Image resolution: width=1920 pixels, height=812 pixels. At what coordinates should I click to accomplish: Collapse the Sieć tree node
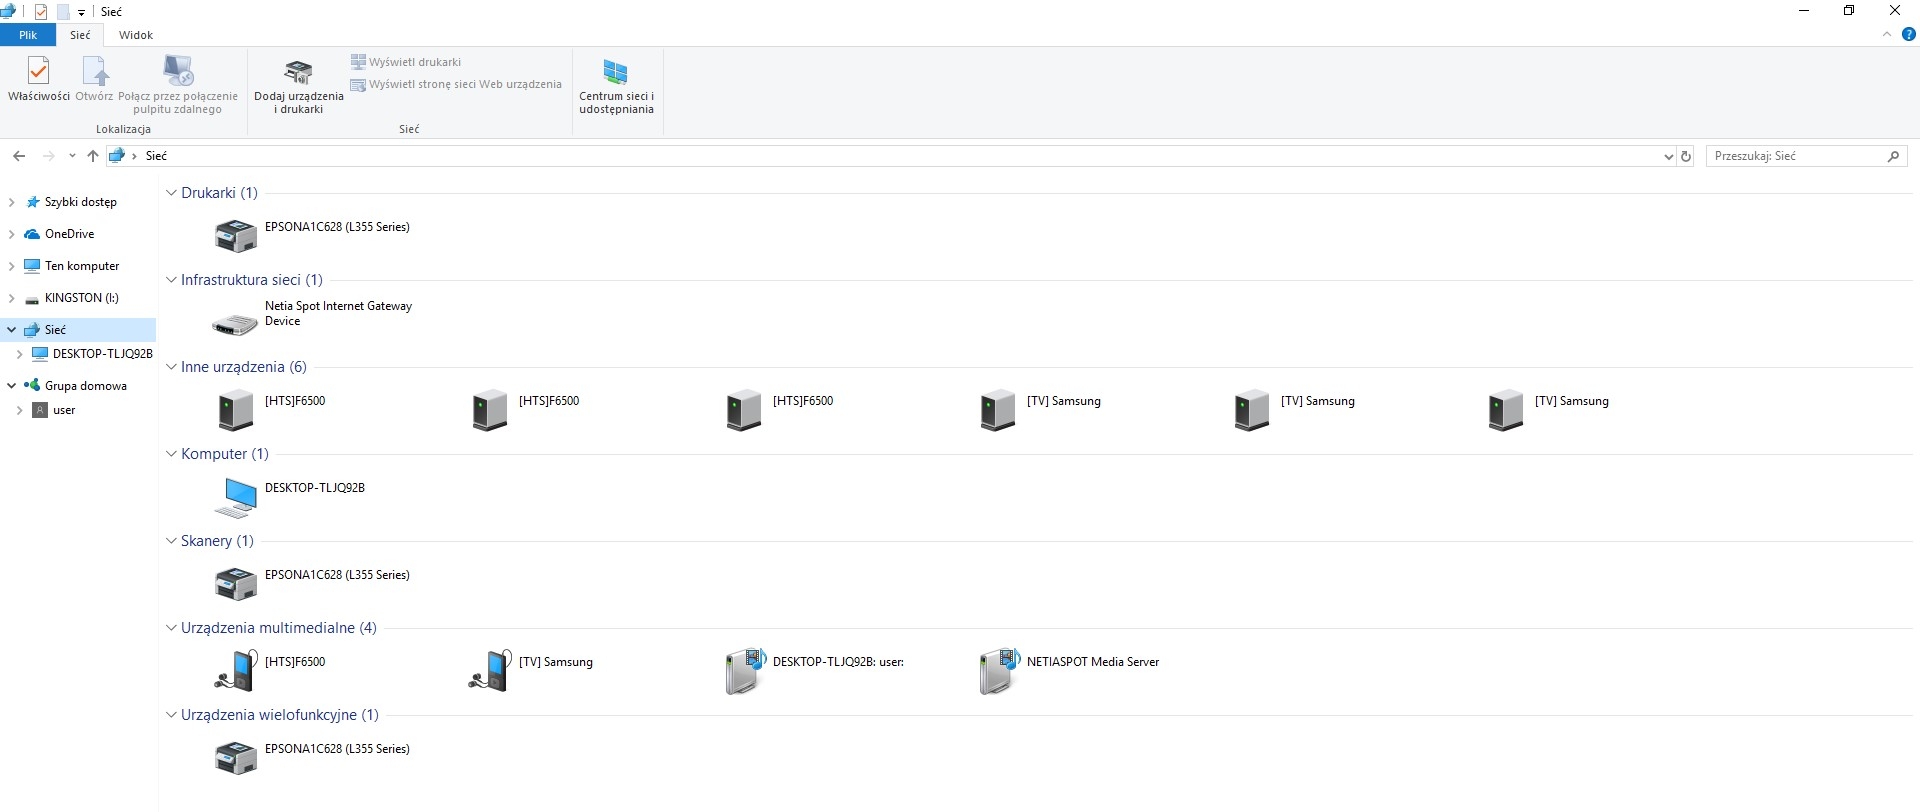coord(11,329)
